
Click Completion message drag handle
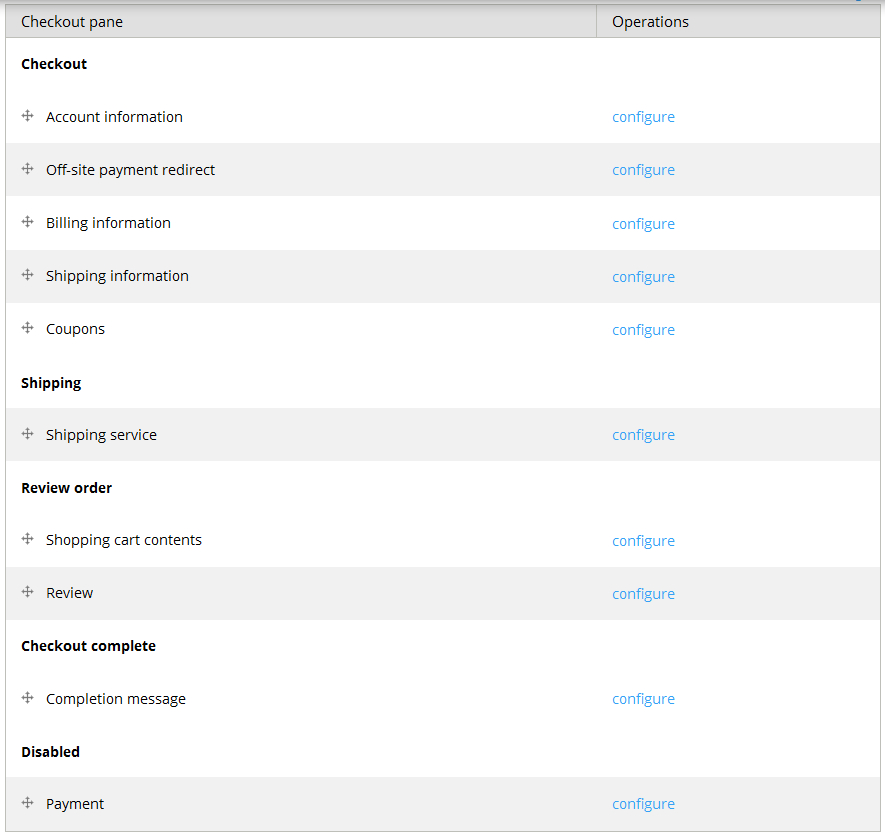tap(27, 698)
